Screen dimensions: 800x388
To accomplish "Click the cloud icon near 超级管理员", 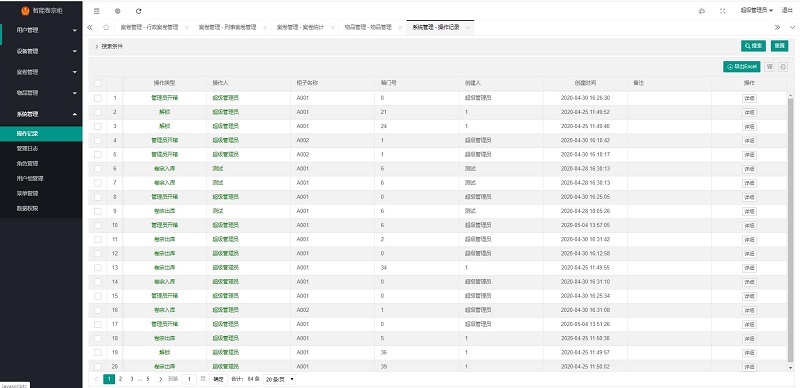I will click(x=702, y=11).
